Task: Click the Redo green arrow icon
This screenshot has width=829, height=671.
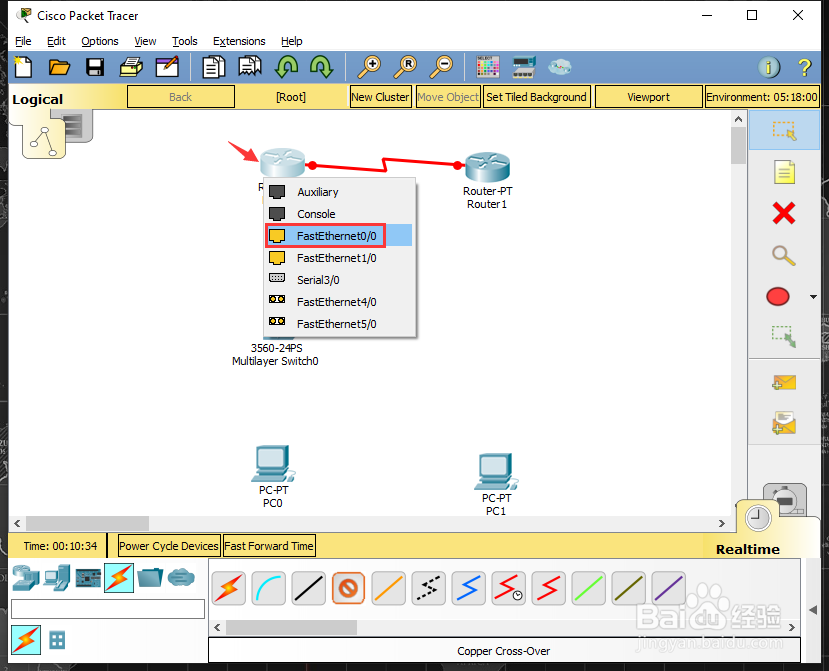Action: pos(321,67)
